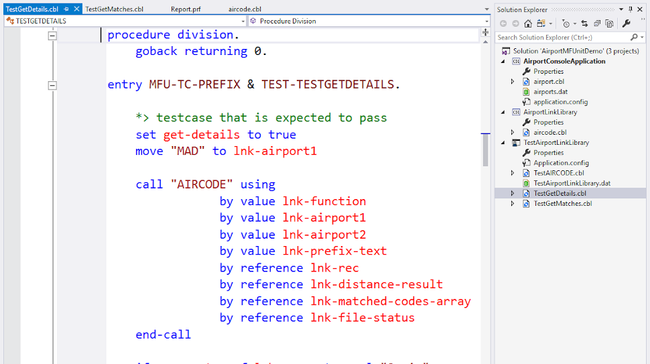Screen dimensions: 650x364
Task: Pin the Solution Explorer panel
Action: pos(631,9)
